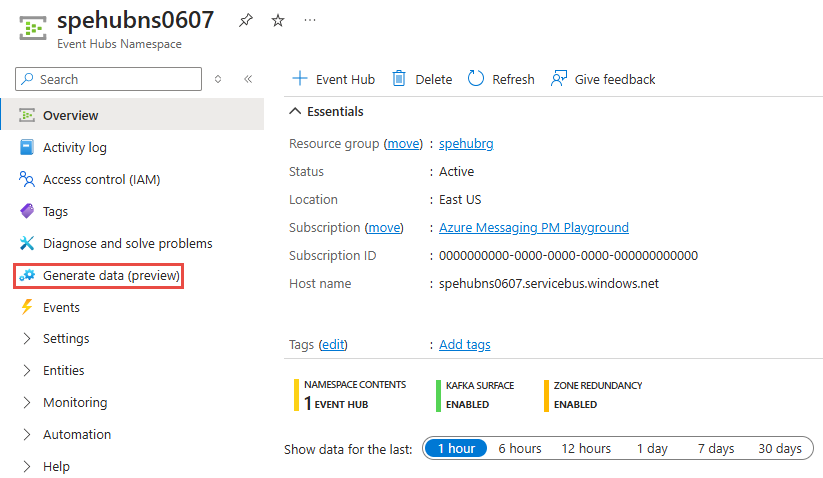
Task: Mark namespace as favorite with star icon
Action: [278, 20]
